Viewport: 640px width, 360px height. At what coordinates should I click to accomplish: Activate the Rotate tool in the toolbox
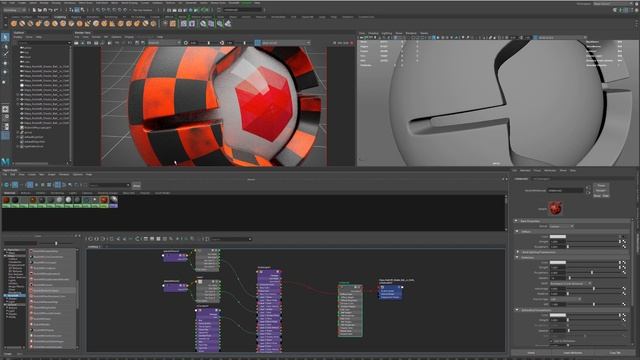pyautogui.click(x=5, y=72)
